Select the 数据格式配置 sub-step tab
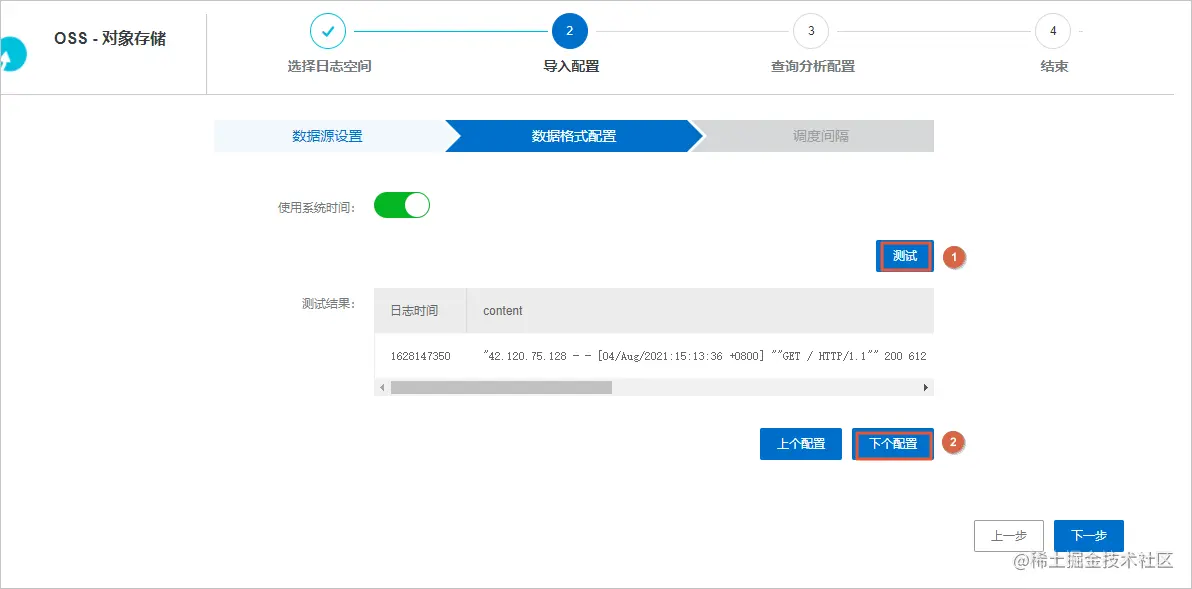The image size is (1192, 589). click(x=574, y=137)
